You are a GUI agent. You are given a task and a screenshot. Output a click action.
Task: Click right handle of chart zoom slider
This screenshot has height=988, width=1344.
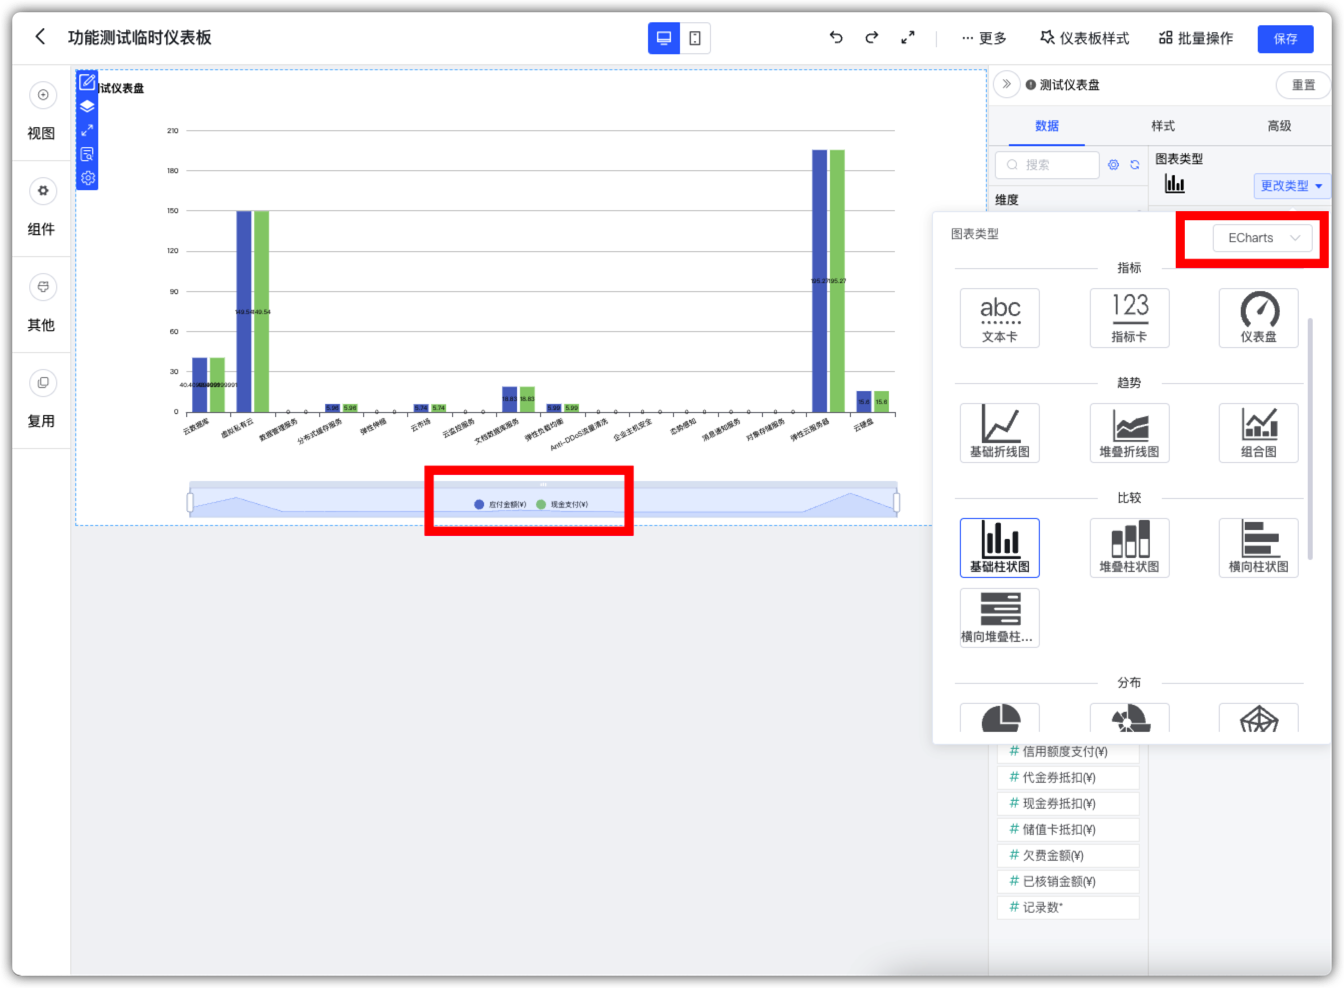[896, 502]
